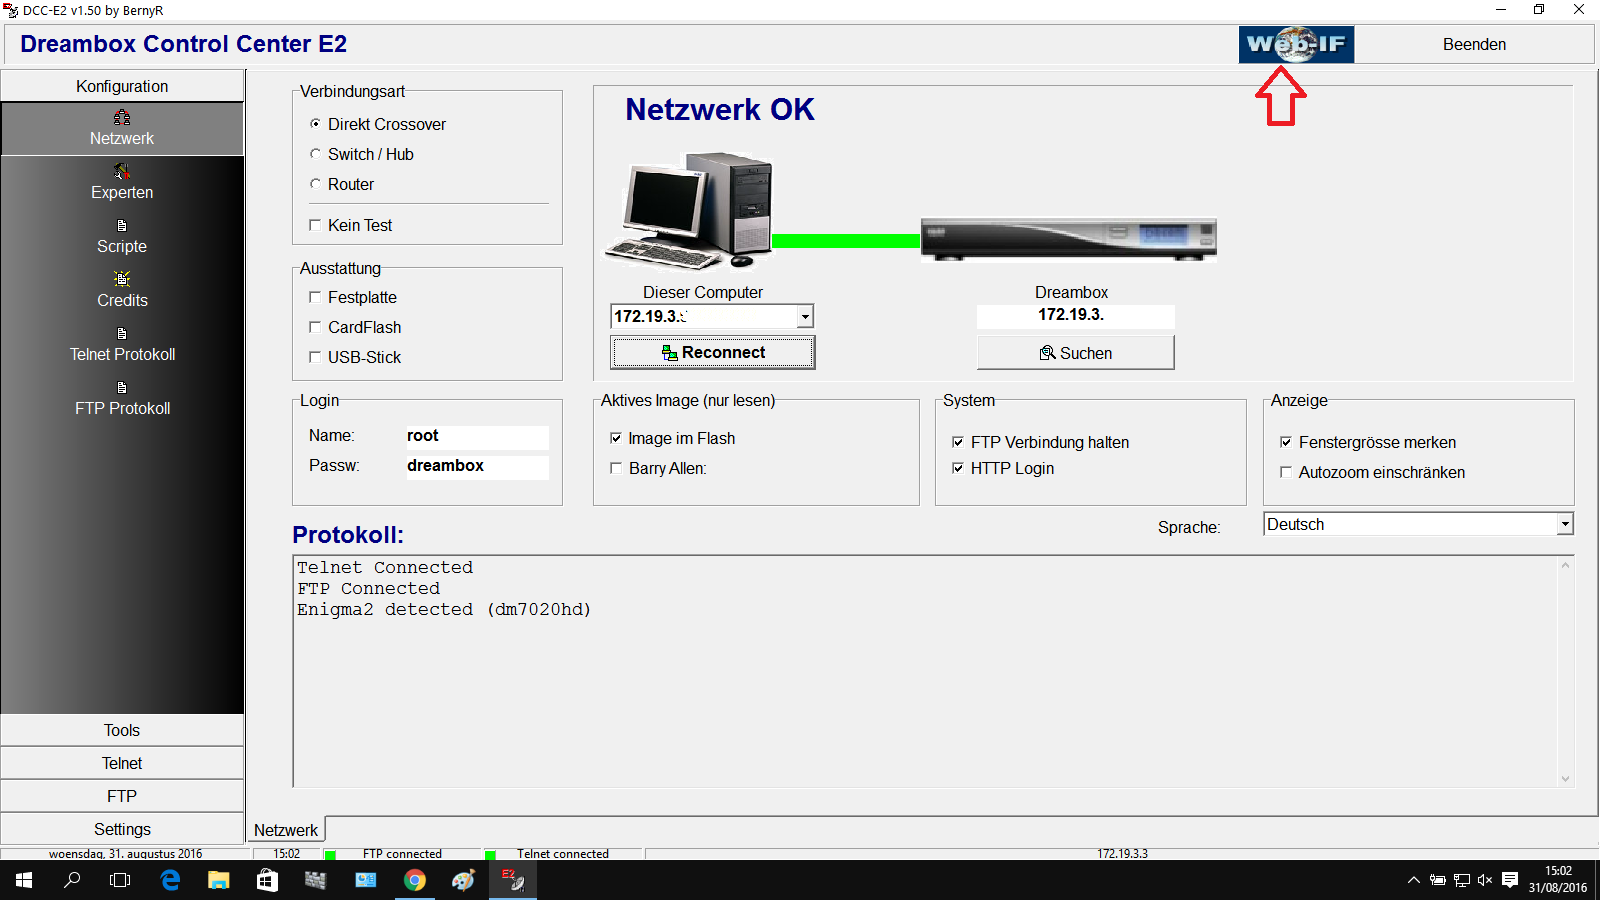Expand the Tools section in sidebar
Image resolution: width=1600 pixels, height=900 pixels.
(122, 730)
